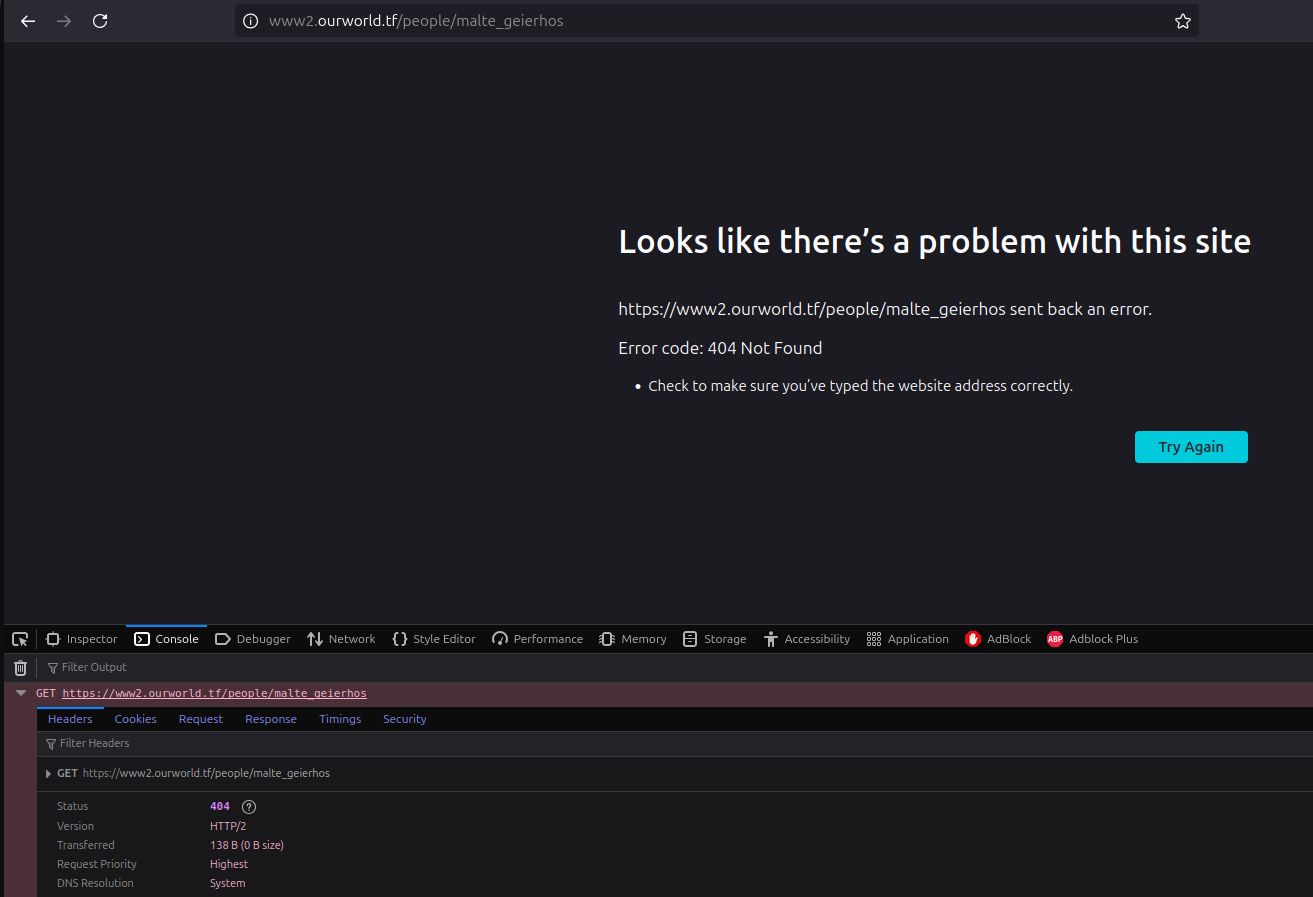Open the logged request URL link
The height and width of the screenshot is (897, 1313).
click(x=214, y=693)
